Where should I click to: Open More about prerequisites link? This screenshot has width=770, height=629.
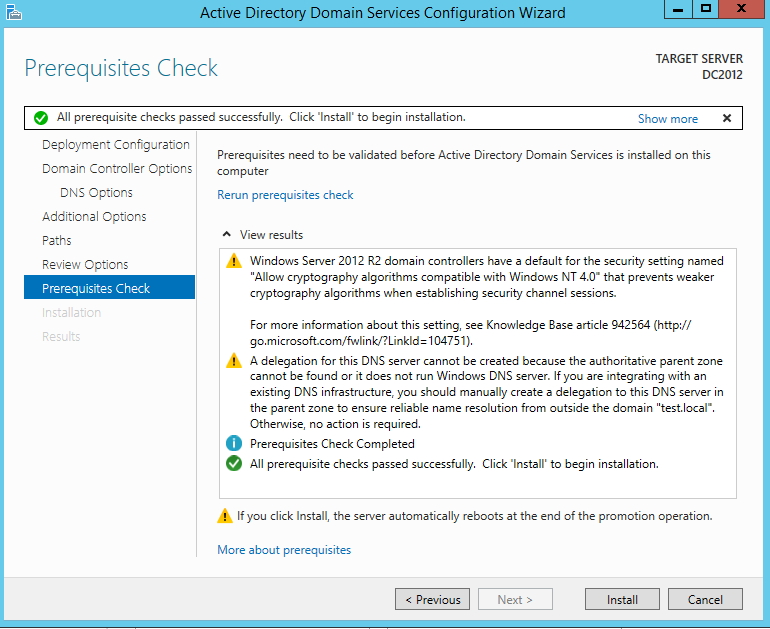click(284, 549)
